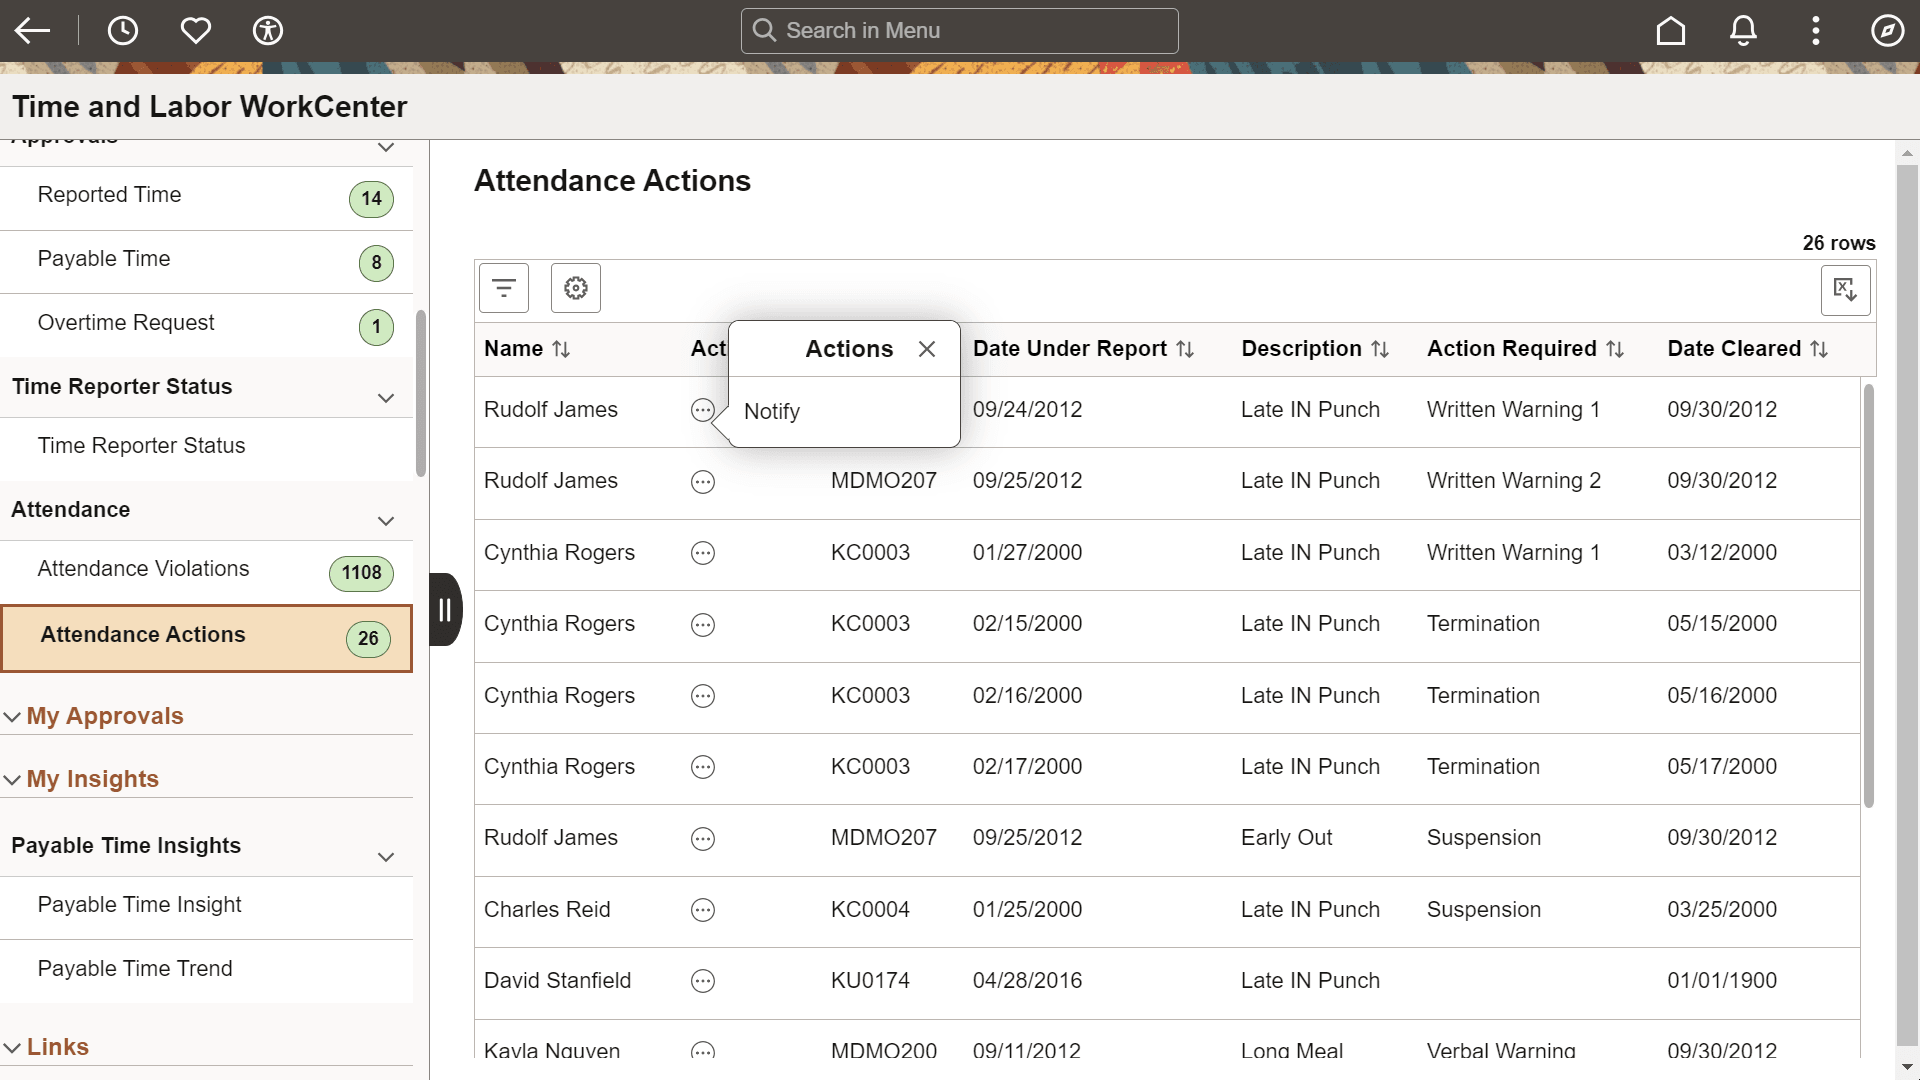1920x1080 pixels.
Task: Collapse the Time Reporter Status section
Action: point(386,397)
